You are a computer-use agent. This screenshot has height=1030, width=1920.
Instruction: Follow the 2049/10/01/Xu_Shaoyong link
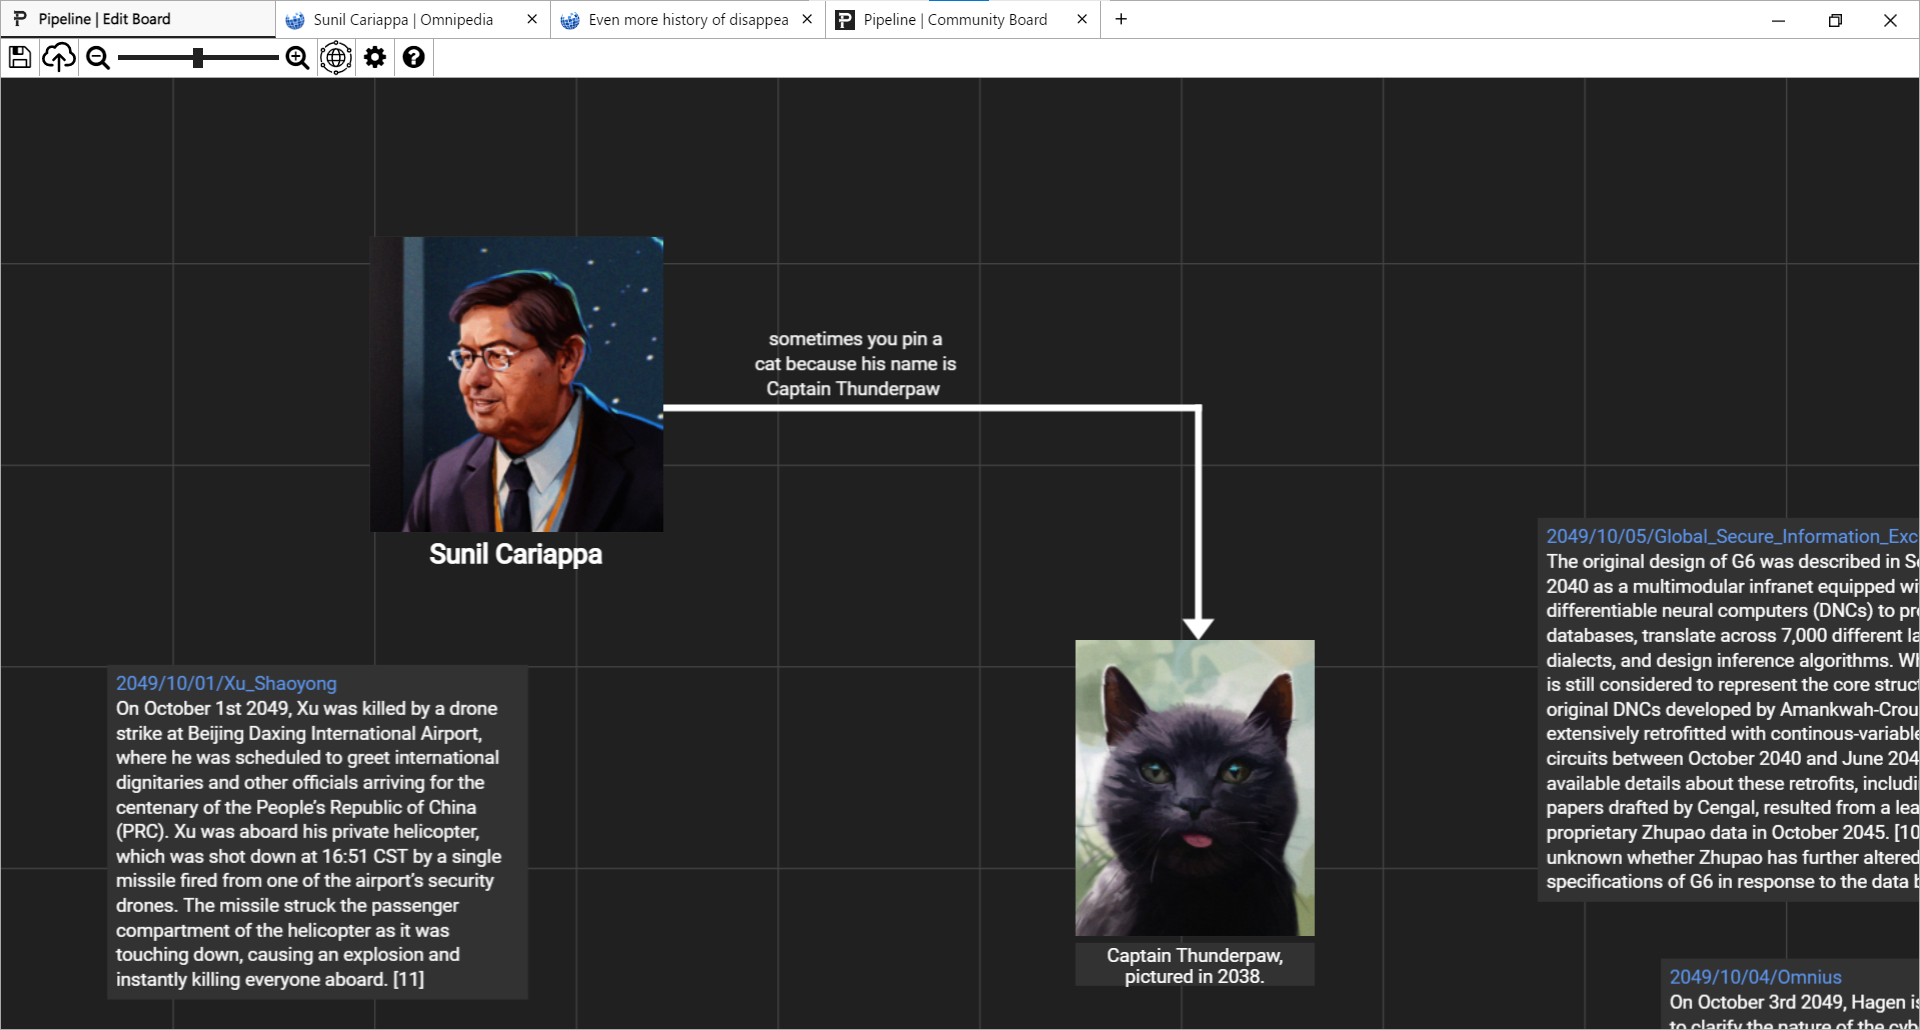[225, 683]
